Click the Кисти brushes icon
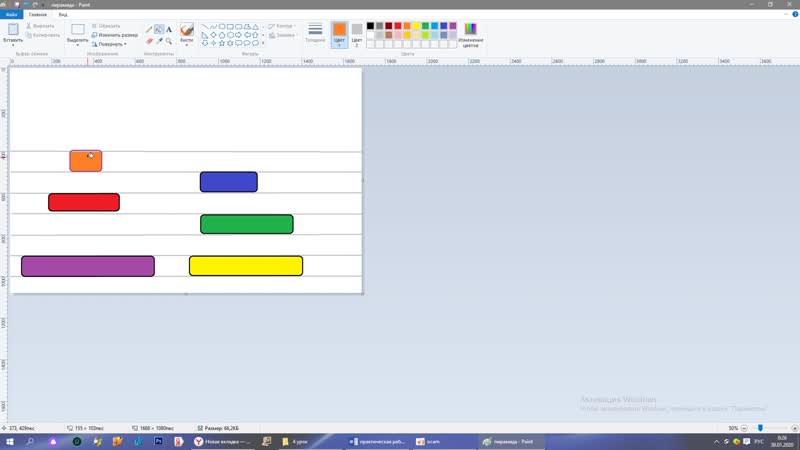 (x=187, y=32)
